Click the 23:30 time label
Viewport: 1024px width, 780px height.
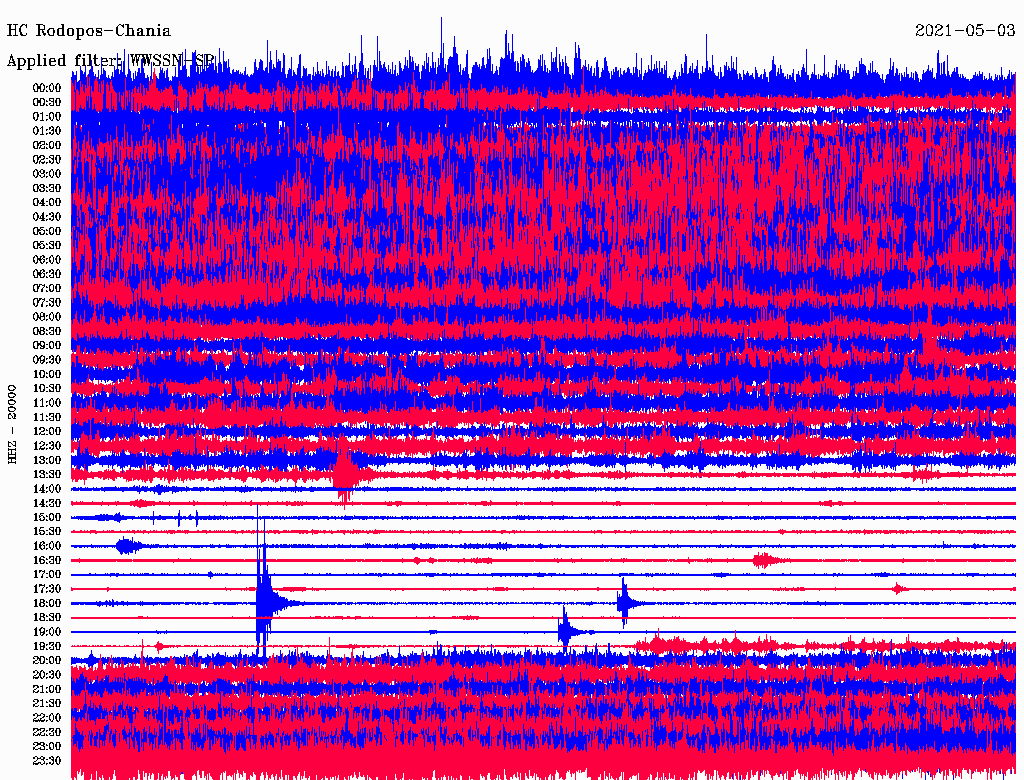click(47, 761)
